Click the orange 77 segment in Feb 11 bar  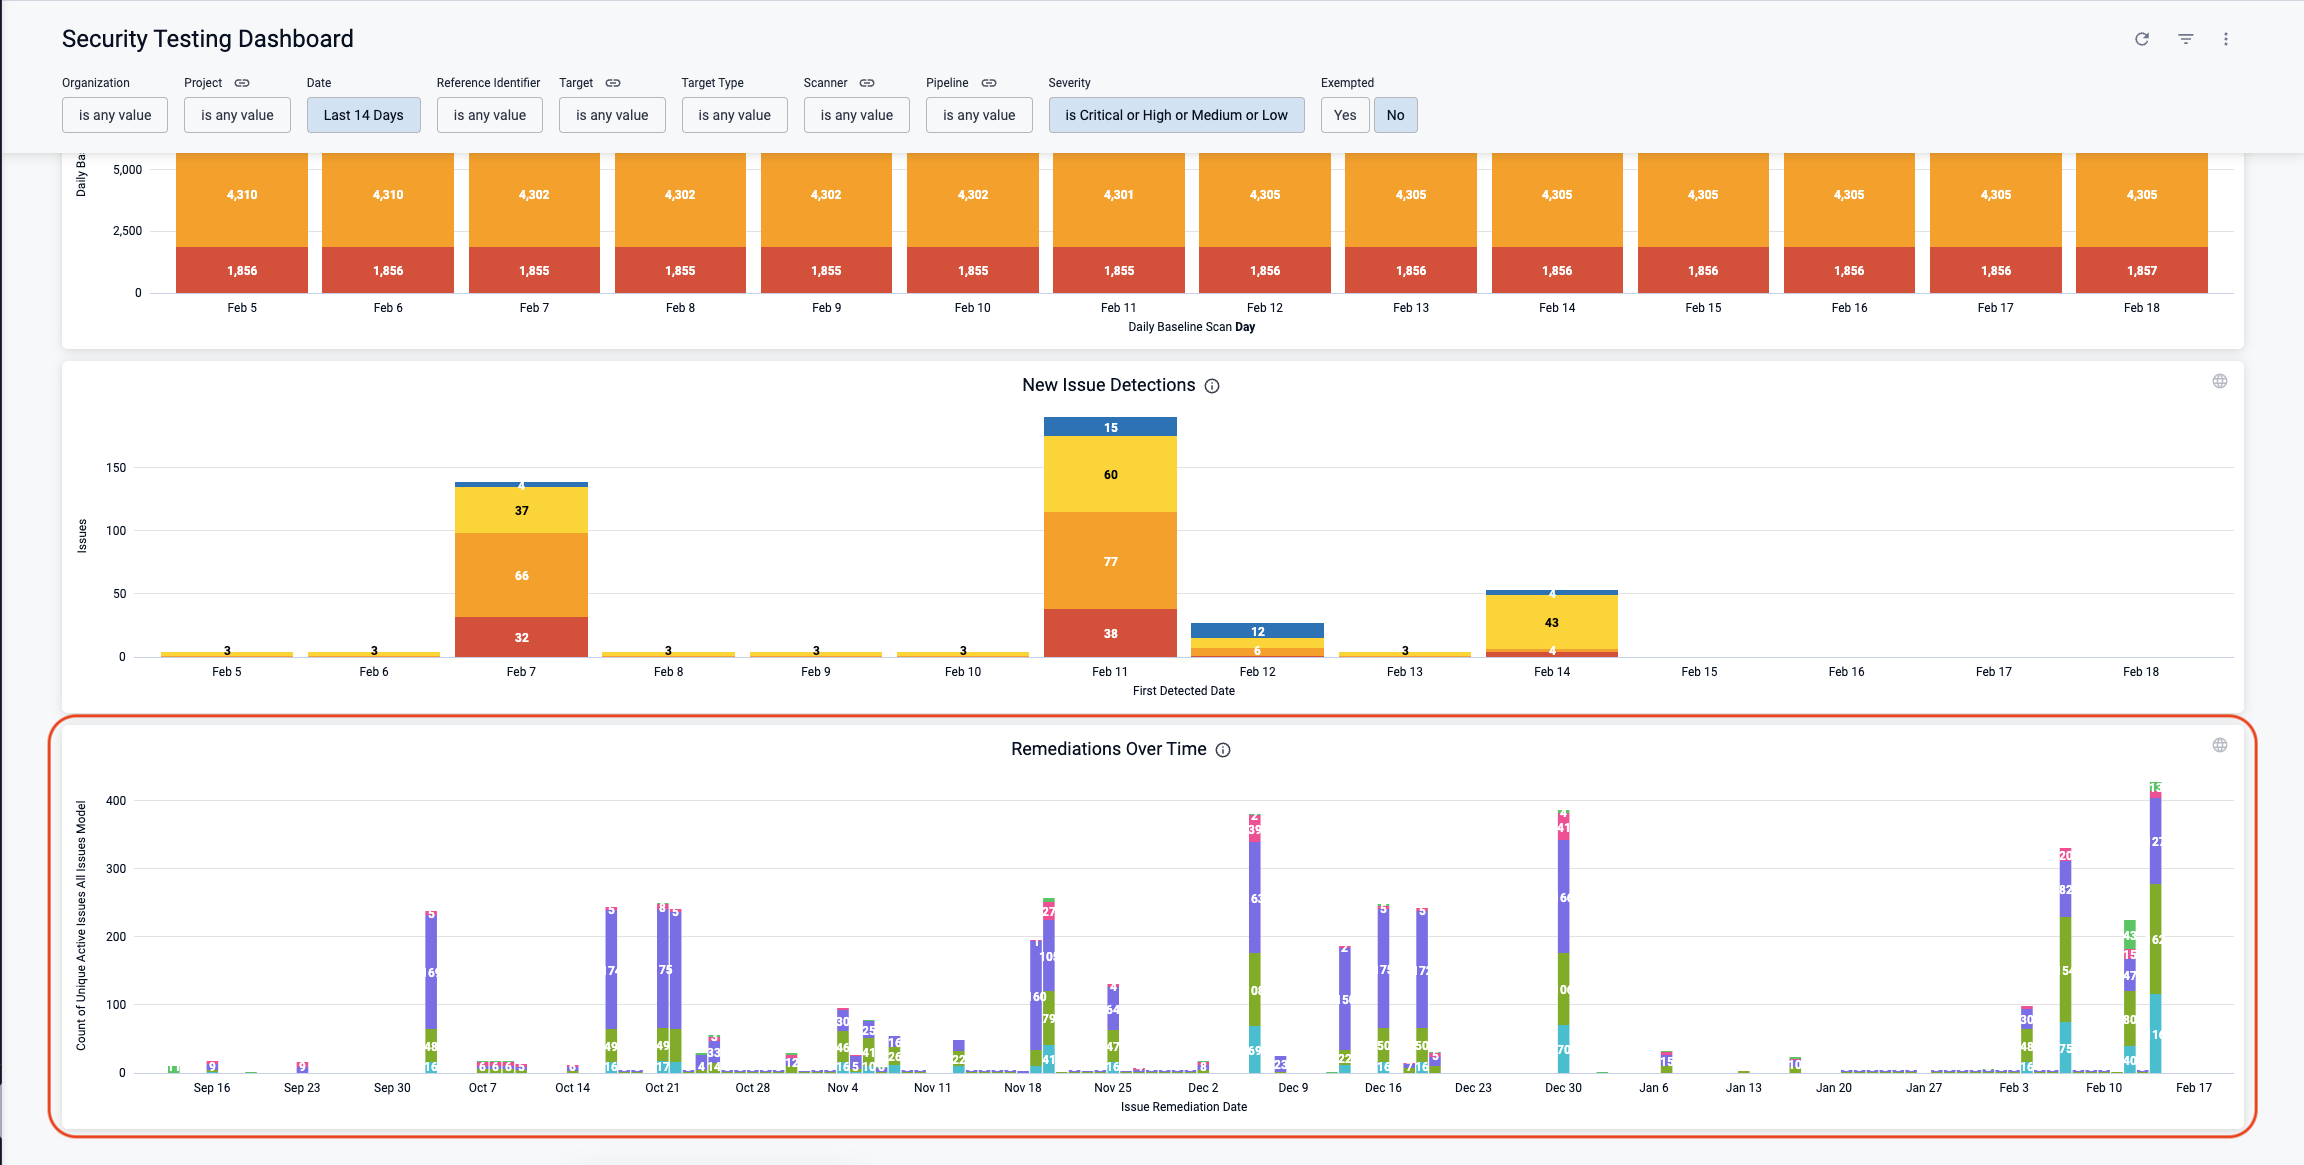(x=1110, y=561)
